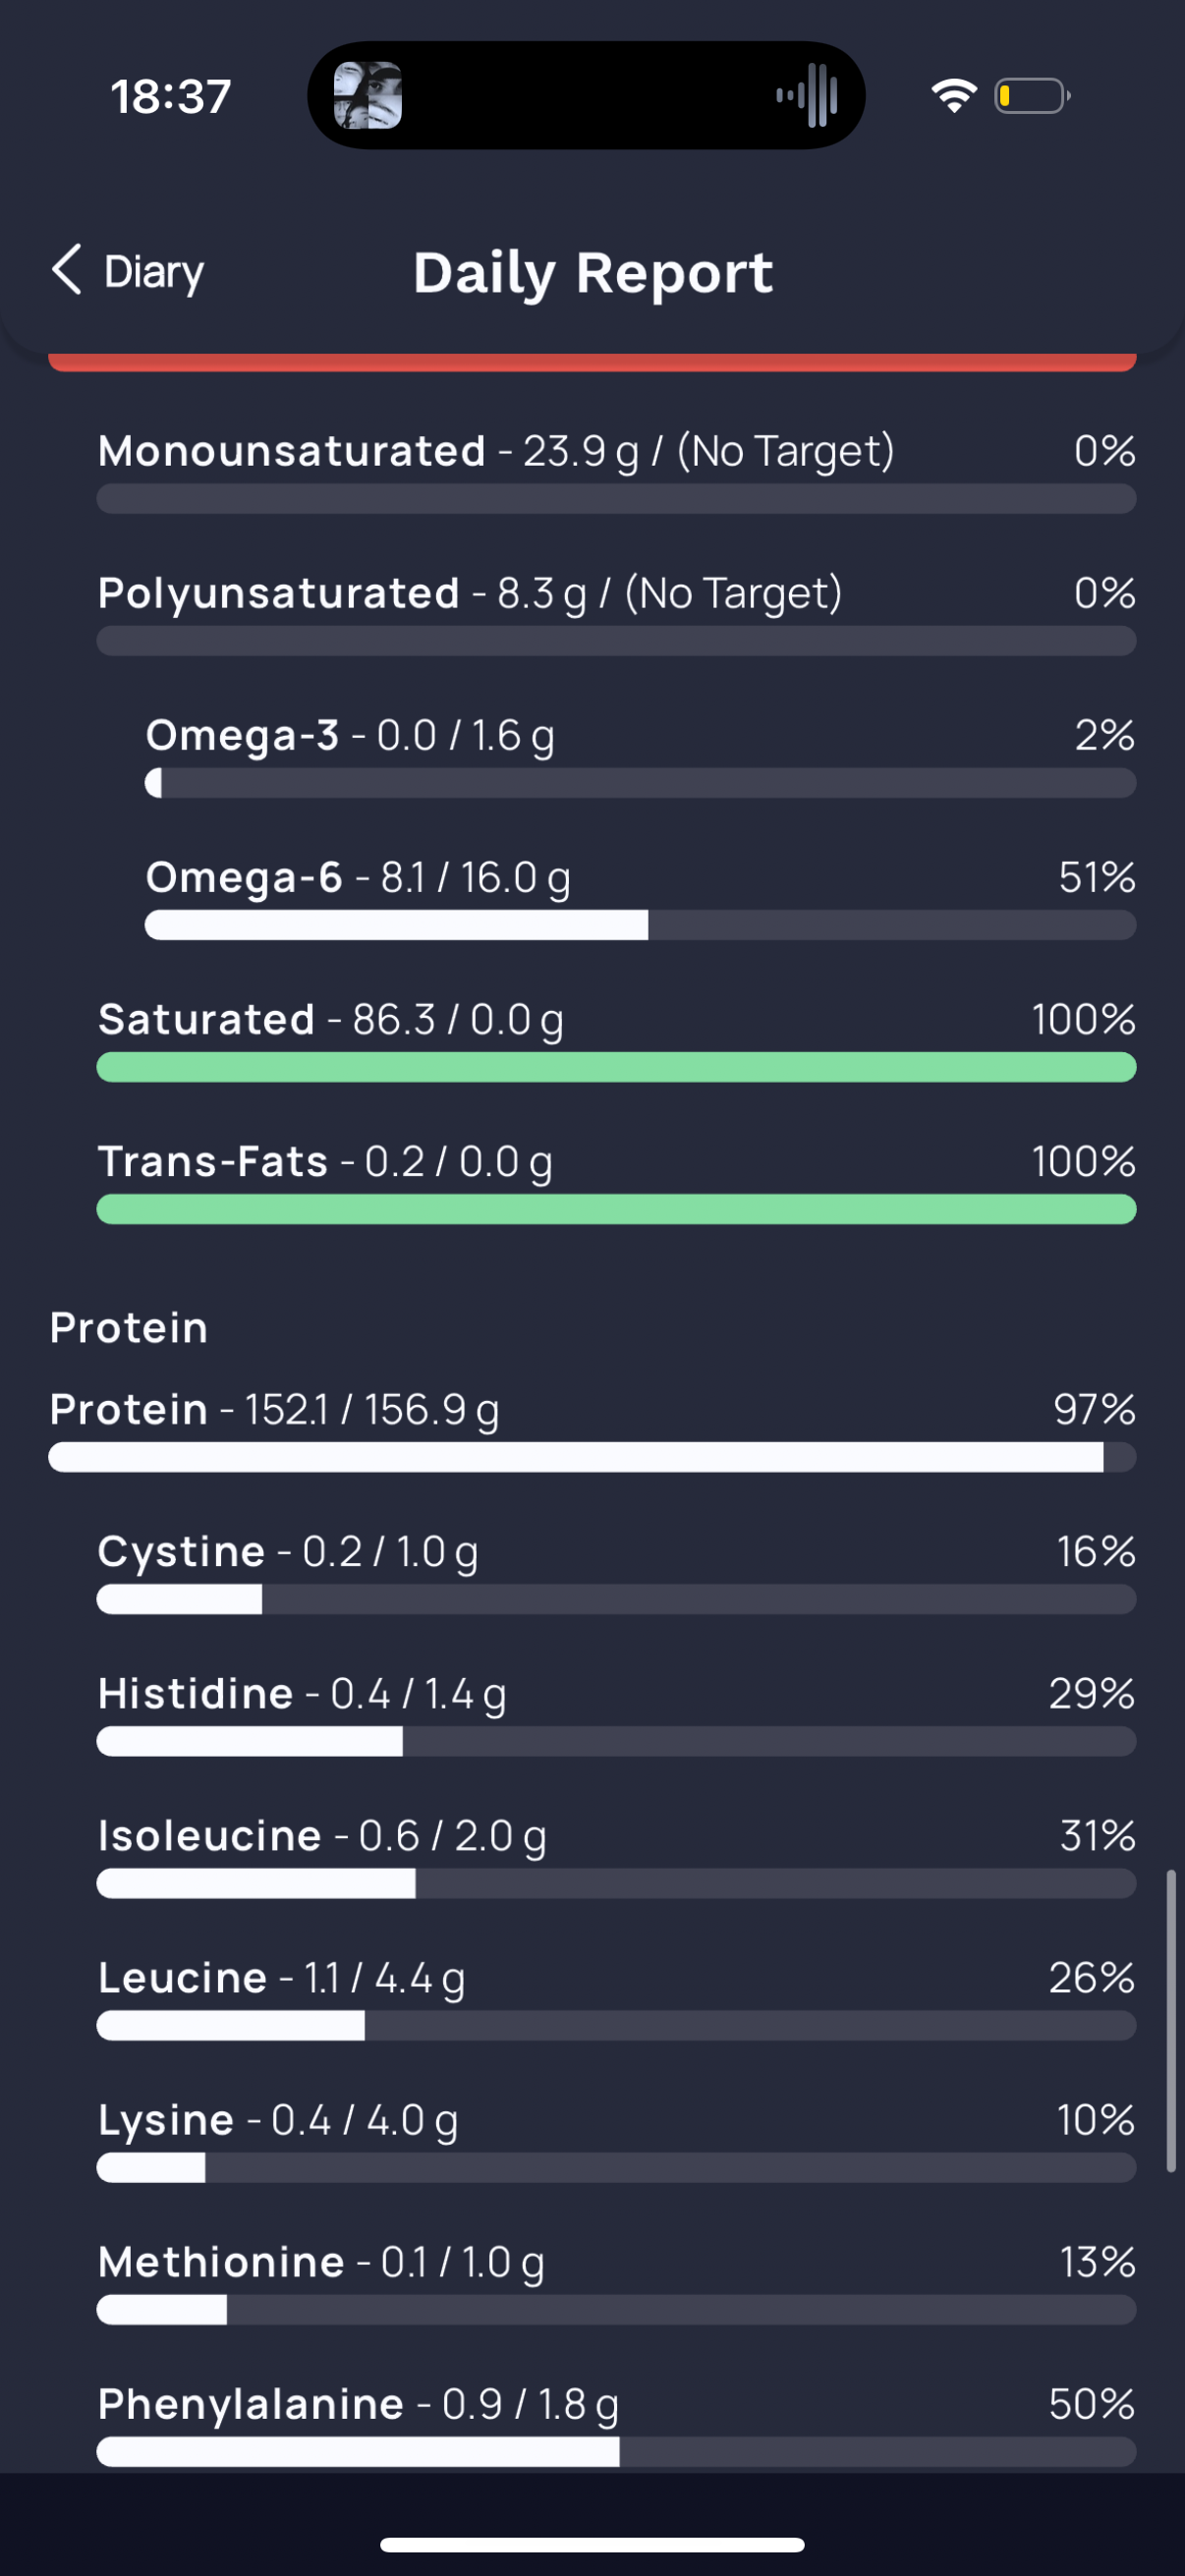Viewport: 1185px width, 2576px height.
Task: Tap the Omega-6 progress bar
Action: 640,925
